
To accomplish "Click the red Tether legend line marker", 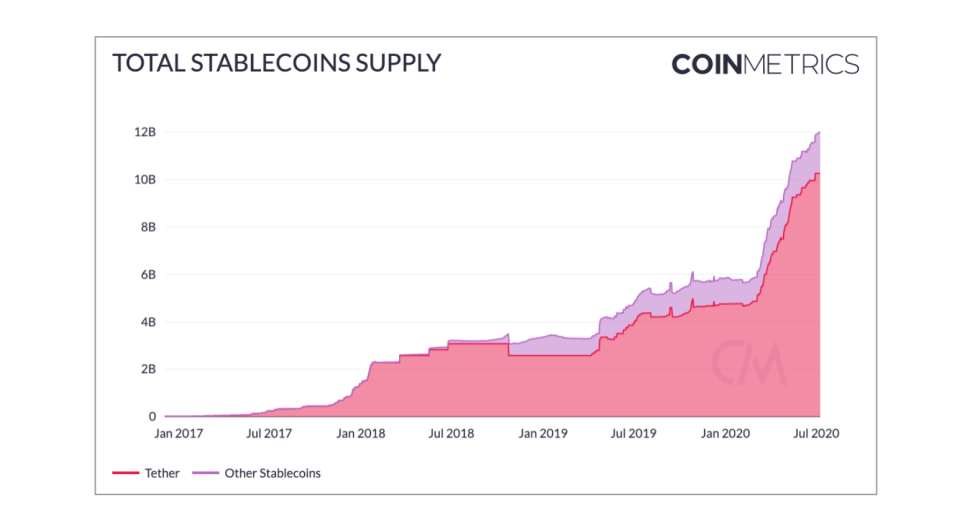I will click(x=124, y=473).
